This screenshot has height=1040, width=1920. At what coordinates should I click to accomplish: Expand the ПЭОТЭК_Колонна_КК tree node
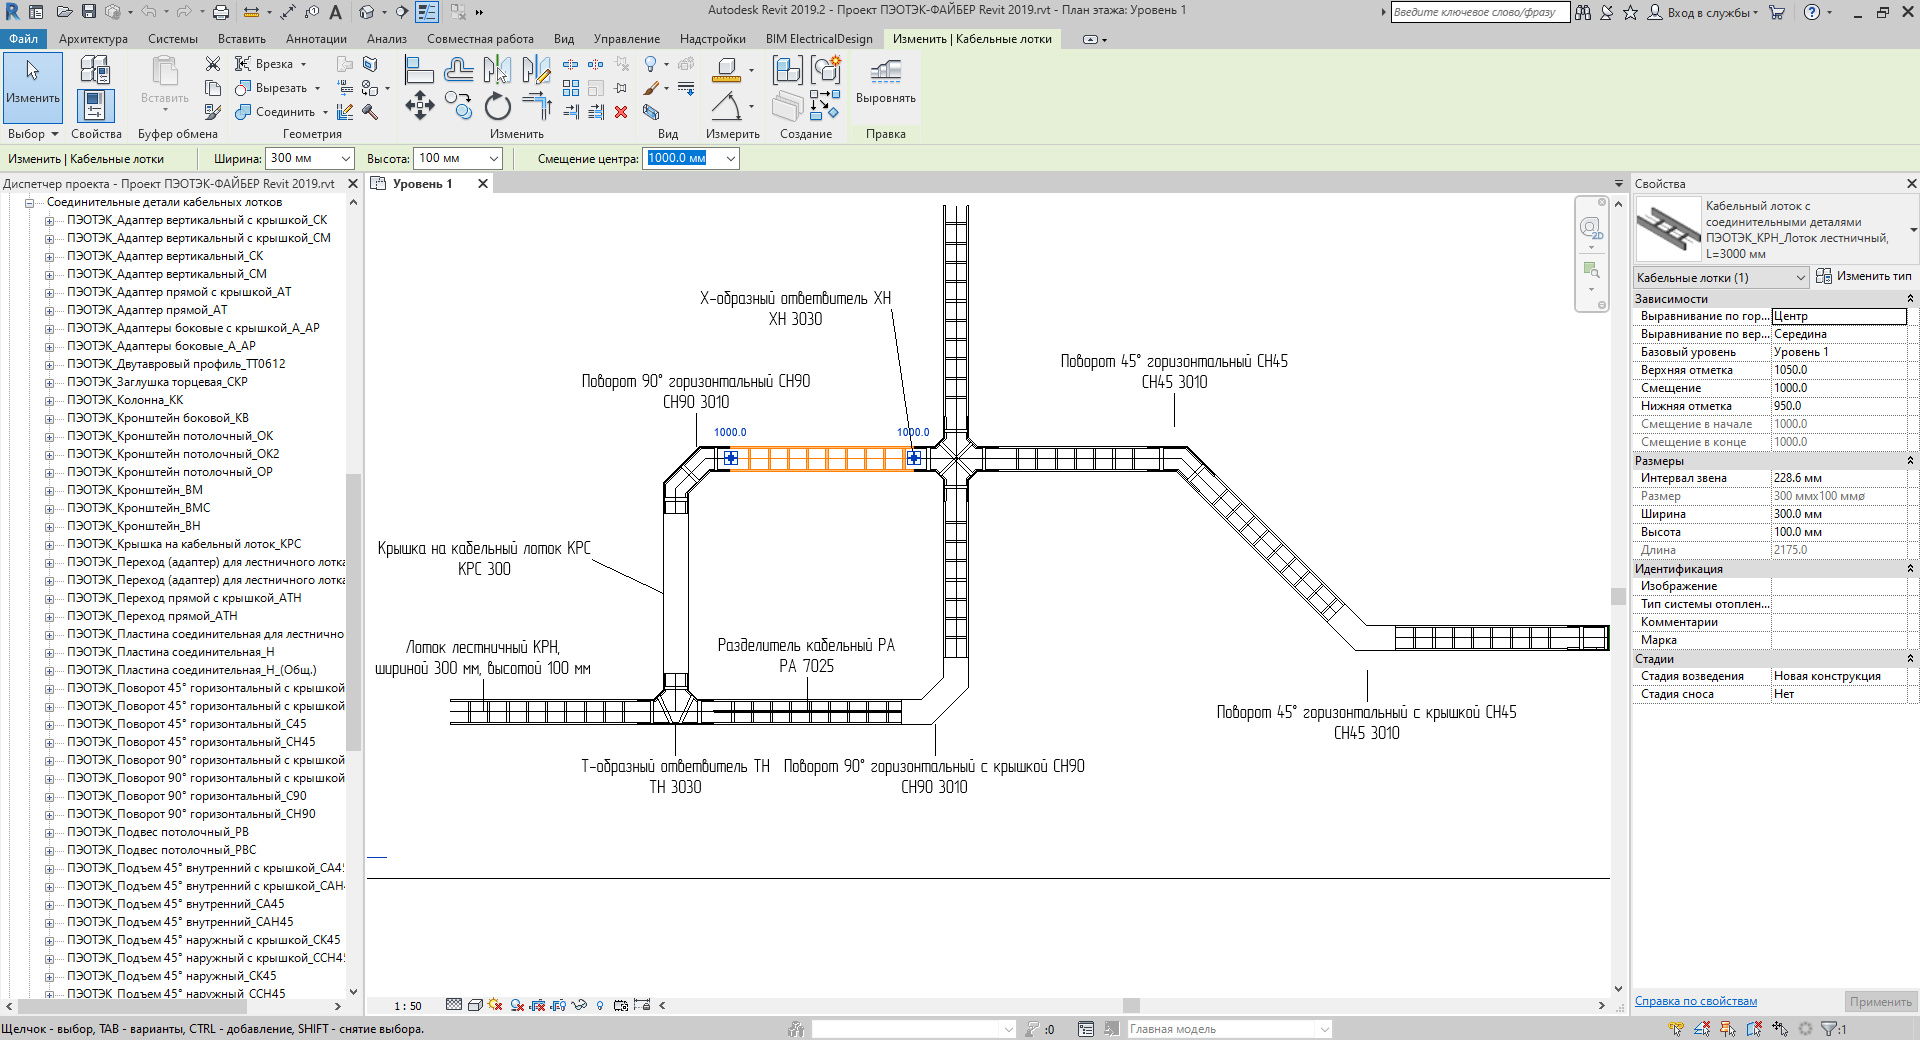click(49, 400)
